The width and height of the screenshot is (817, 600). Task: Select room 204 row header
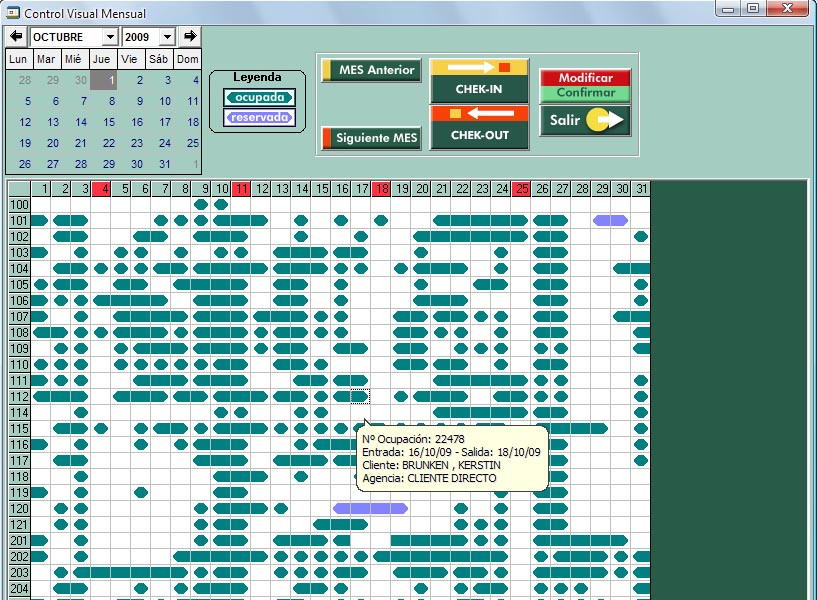click(19, 589)
